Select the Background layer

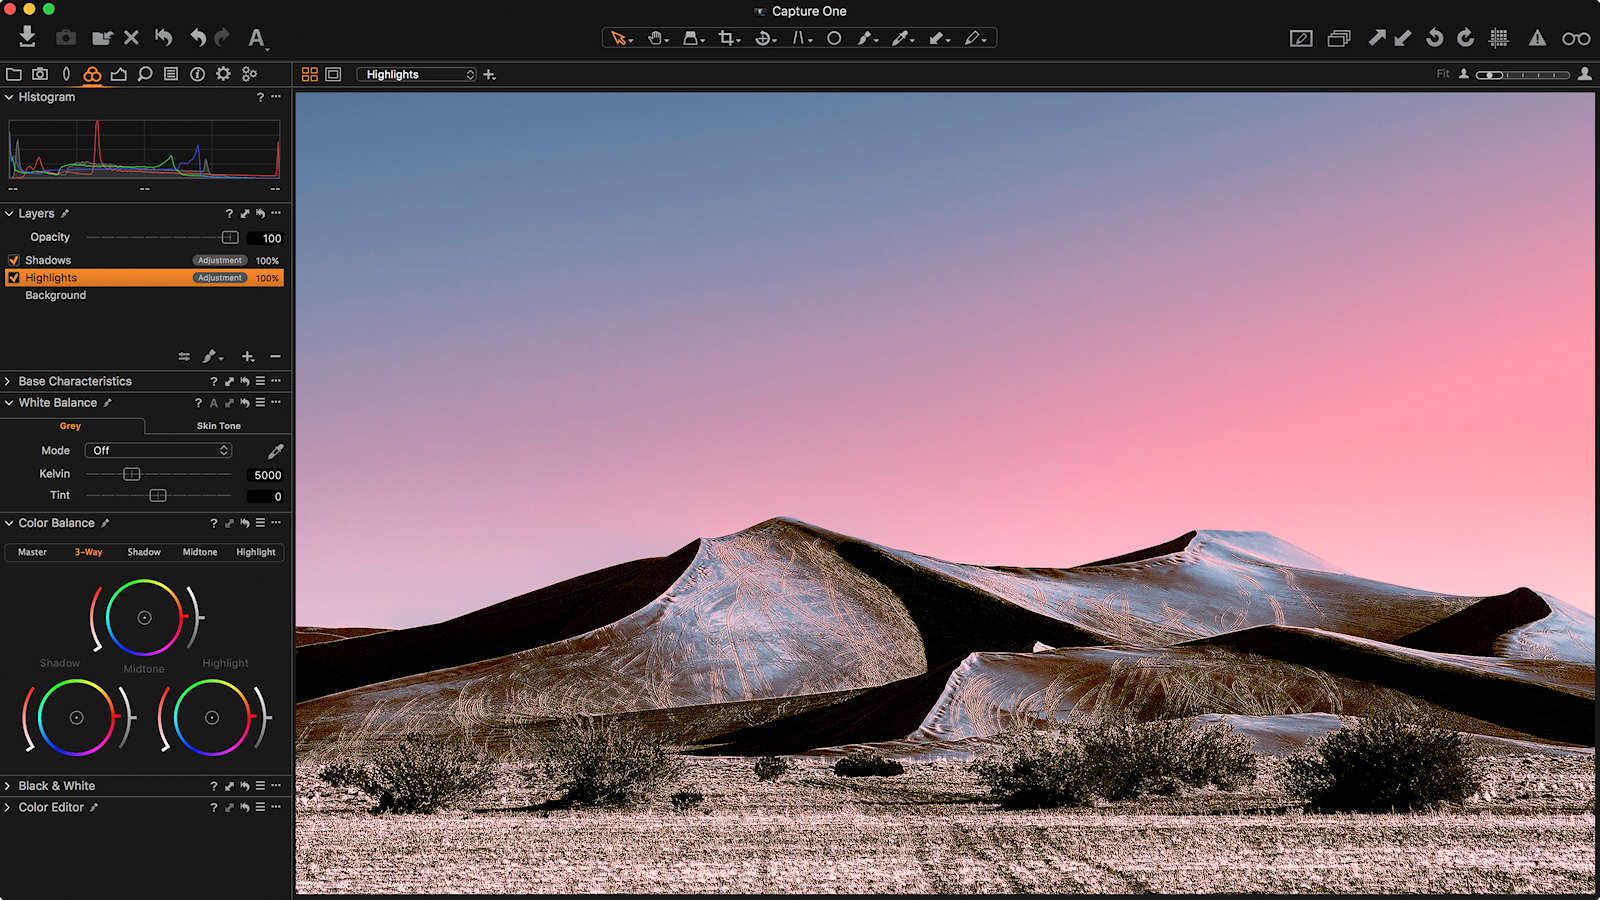coord(56,296)
